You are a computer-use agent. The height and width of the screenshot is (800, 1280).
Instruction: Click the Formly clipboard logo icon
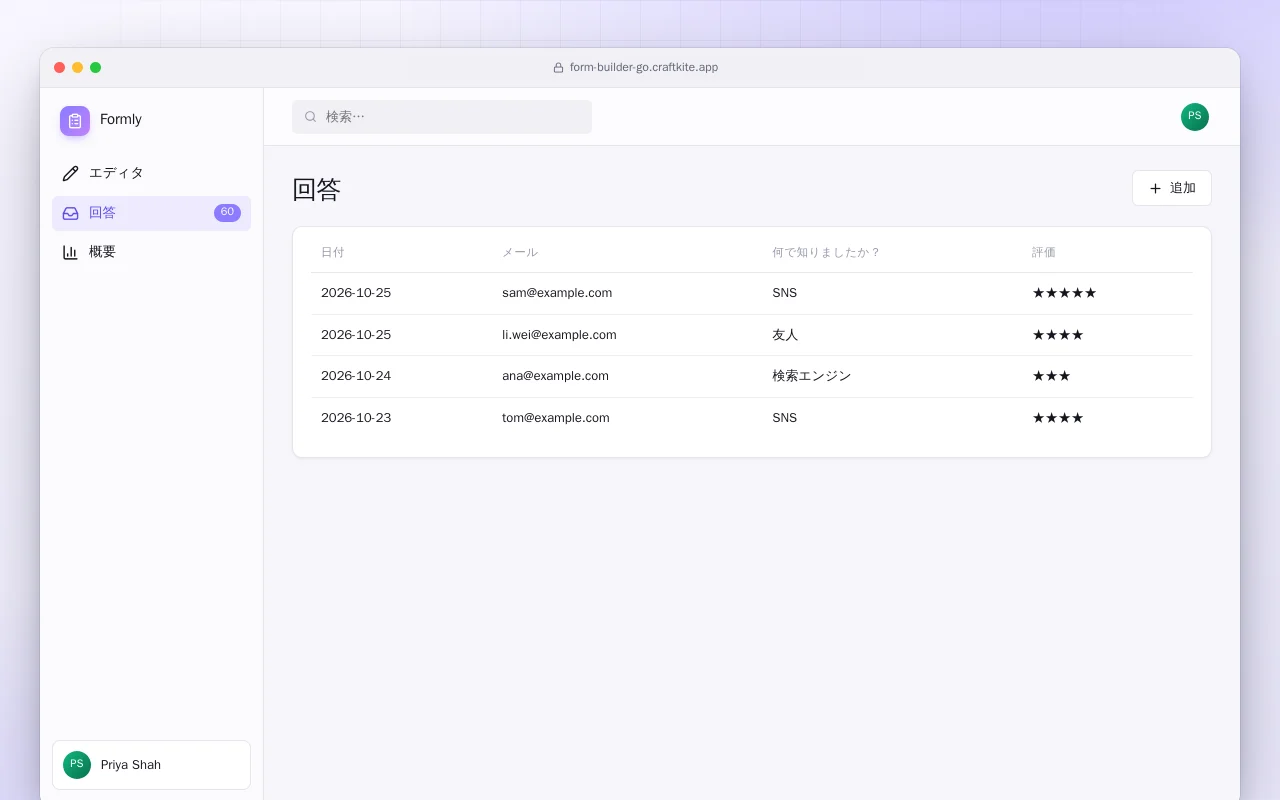(75, 121)
